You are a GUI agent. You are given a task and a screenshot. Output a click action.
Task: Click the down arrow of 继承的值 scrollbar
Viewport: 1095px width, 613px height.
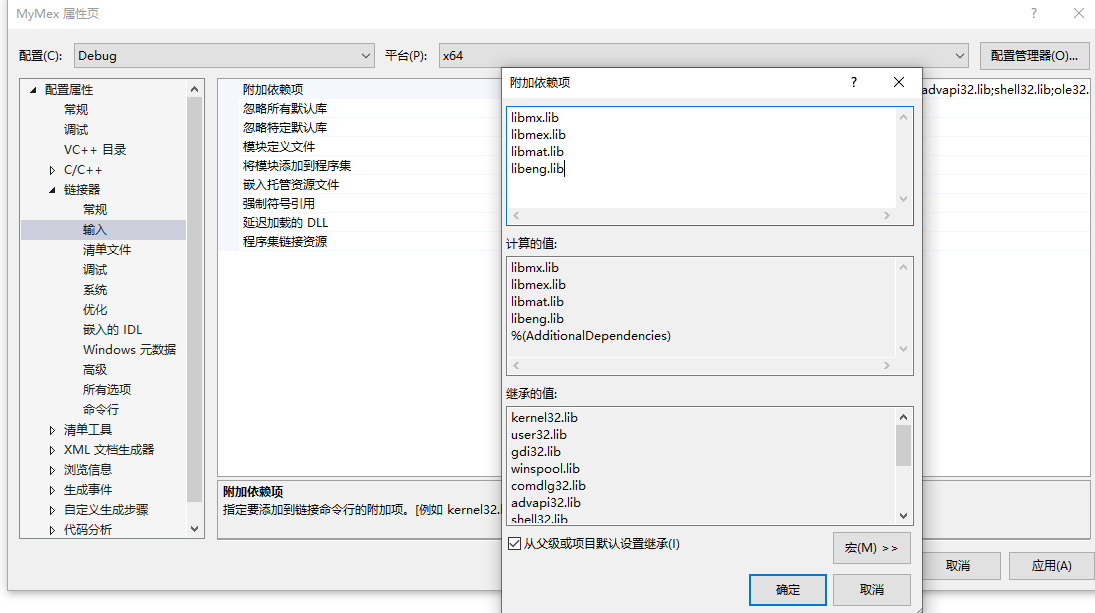click(x=903, y=513)
